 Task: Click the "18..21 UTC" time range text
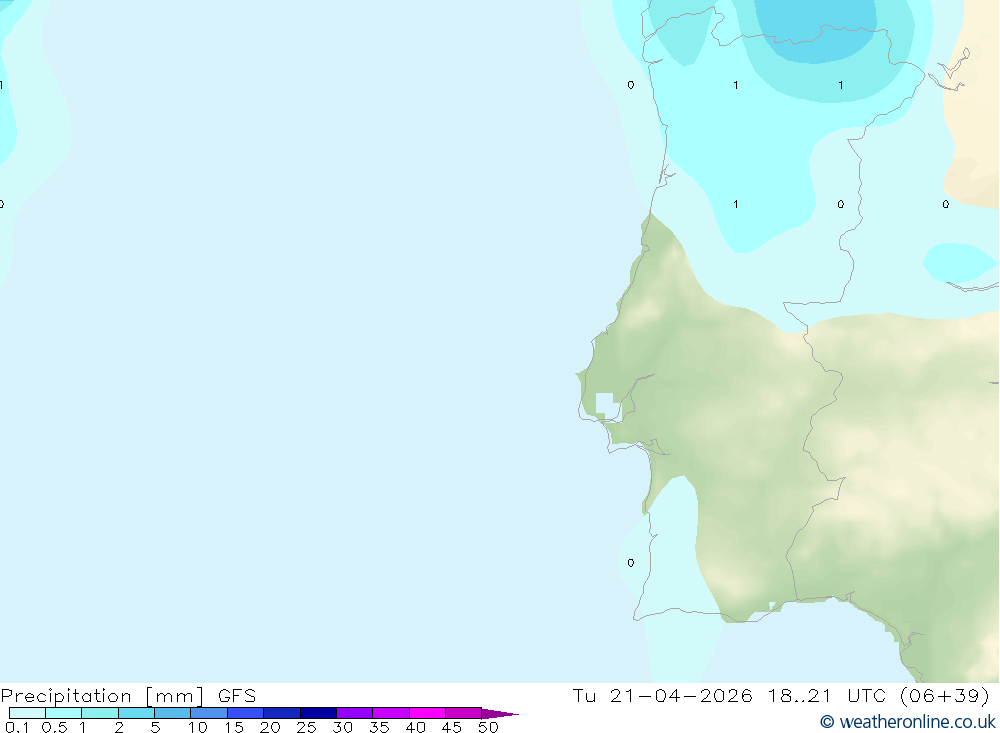pos(829,695)
